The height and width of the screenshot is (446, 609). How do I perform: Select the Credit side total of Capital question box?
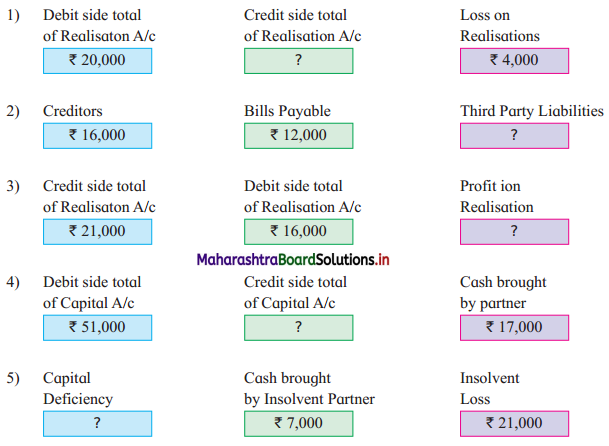pyautogui.click(x=299, y=328)
